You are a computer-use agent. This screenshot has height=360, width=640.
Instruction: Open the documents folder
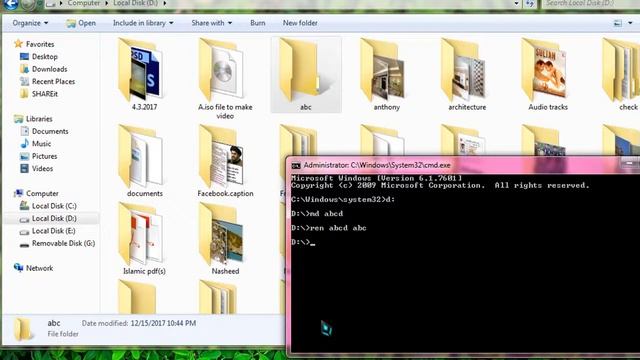click(144, 161)
